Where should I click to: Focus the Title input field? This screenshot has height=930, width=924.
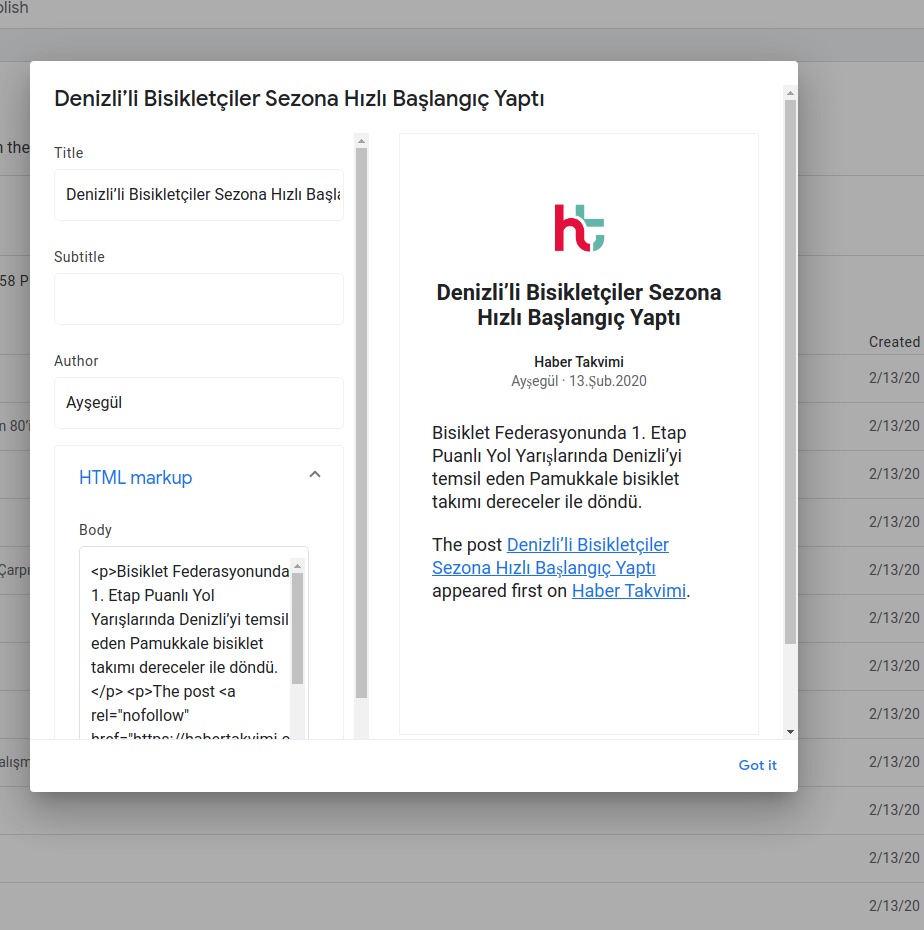(x=199, y=195)
